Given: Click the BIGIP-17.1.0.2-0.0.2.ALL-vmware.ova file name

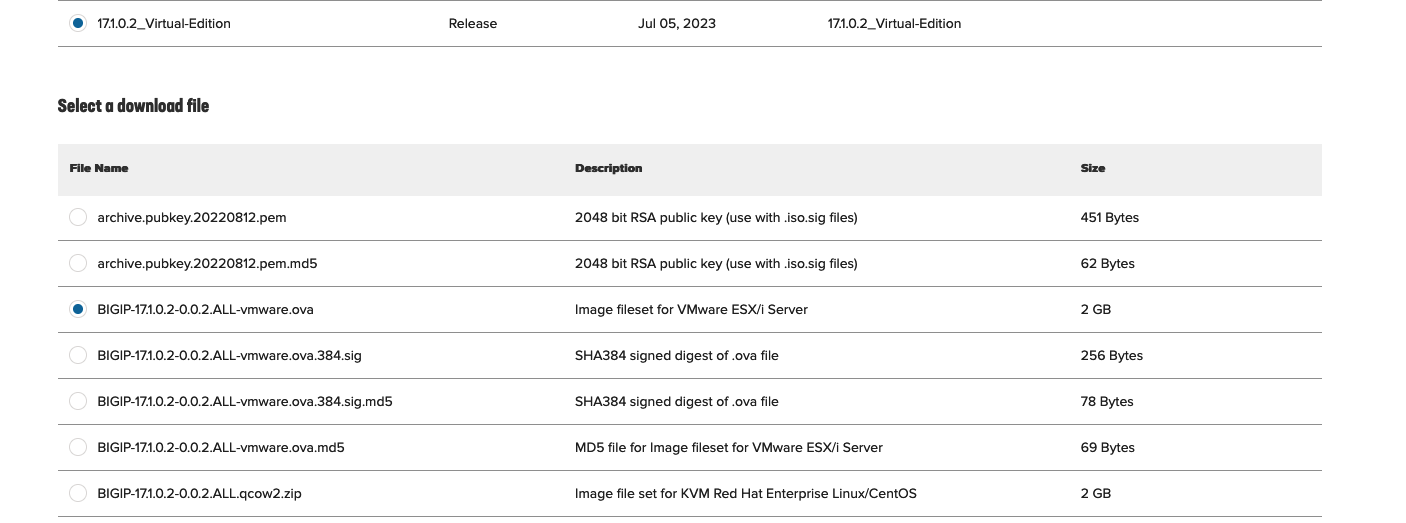Looking at the screenshot, I should [x=205, y=309].
